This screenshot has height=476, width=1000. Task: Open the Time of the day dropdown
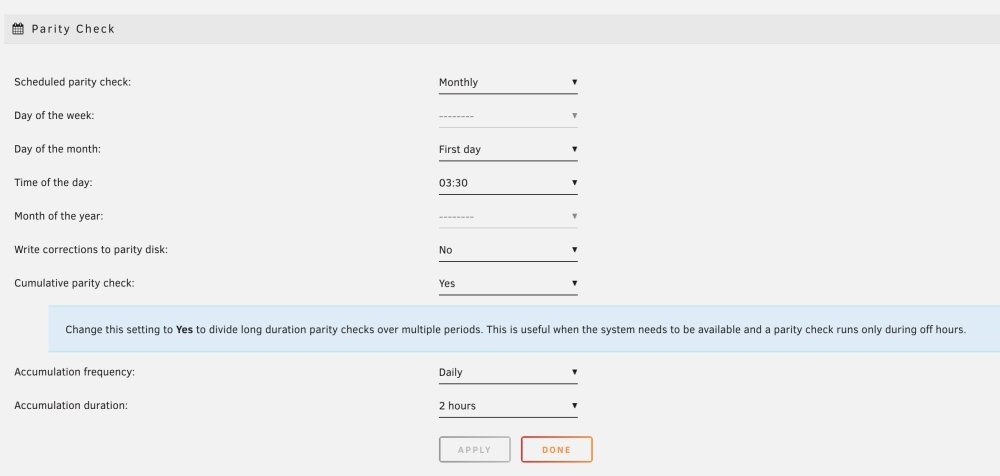[x=508, y=183]
